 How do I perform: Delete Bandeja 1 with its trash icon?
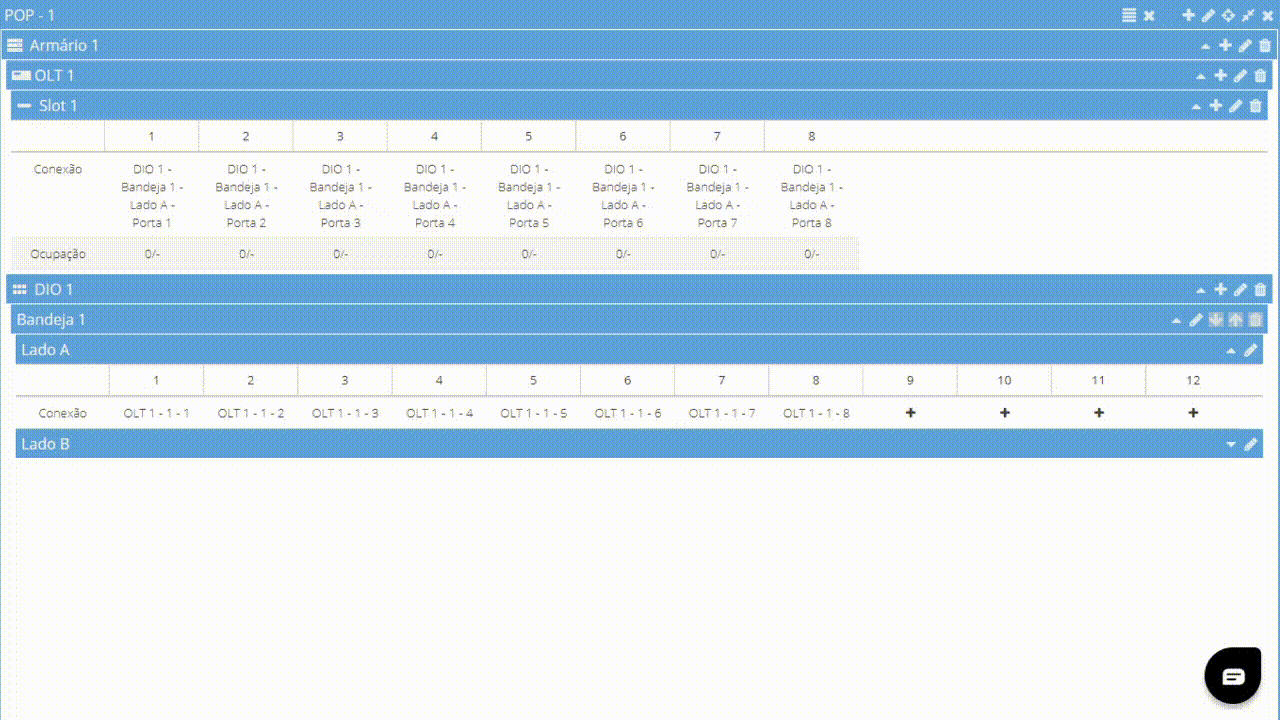[1256, 319]
